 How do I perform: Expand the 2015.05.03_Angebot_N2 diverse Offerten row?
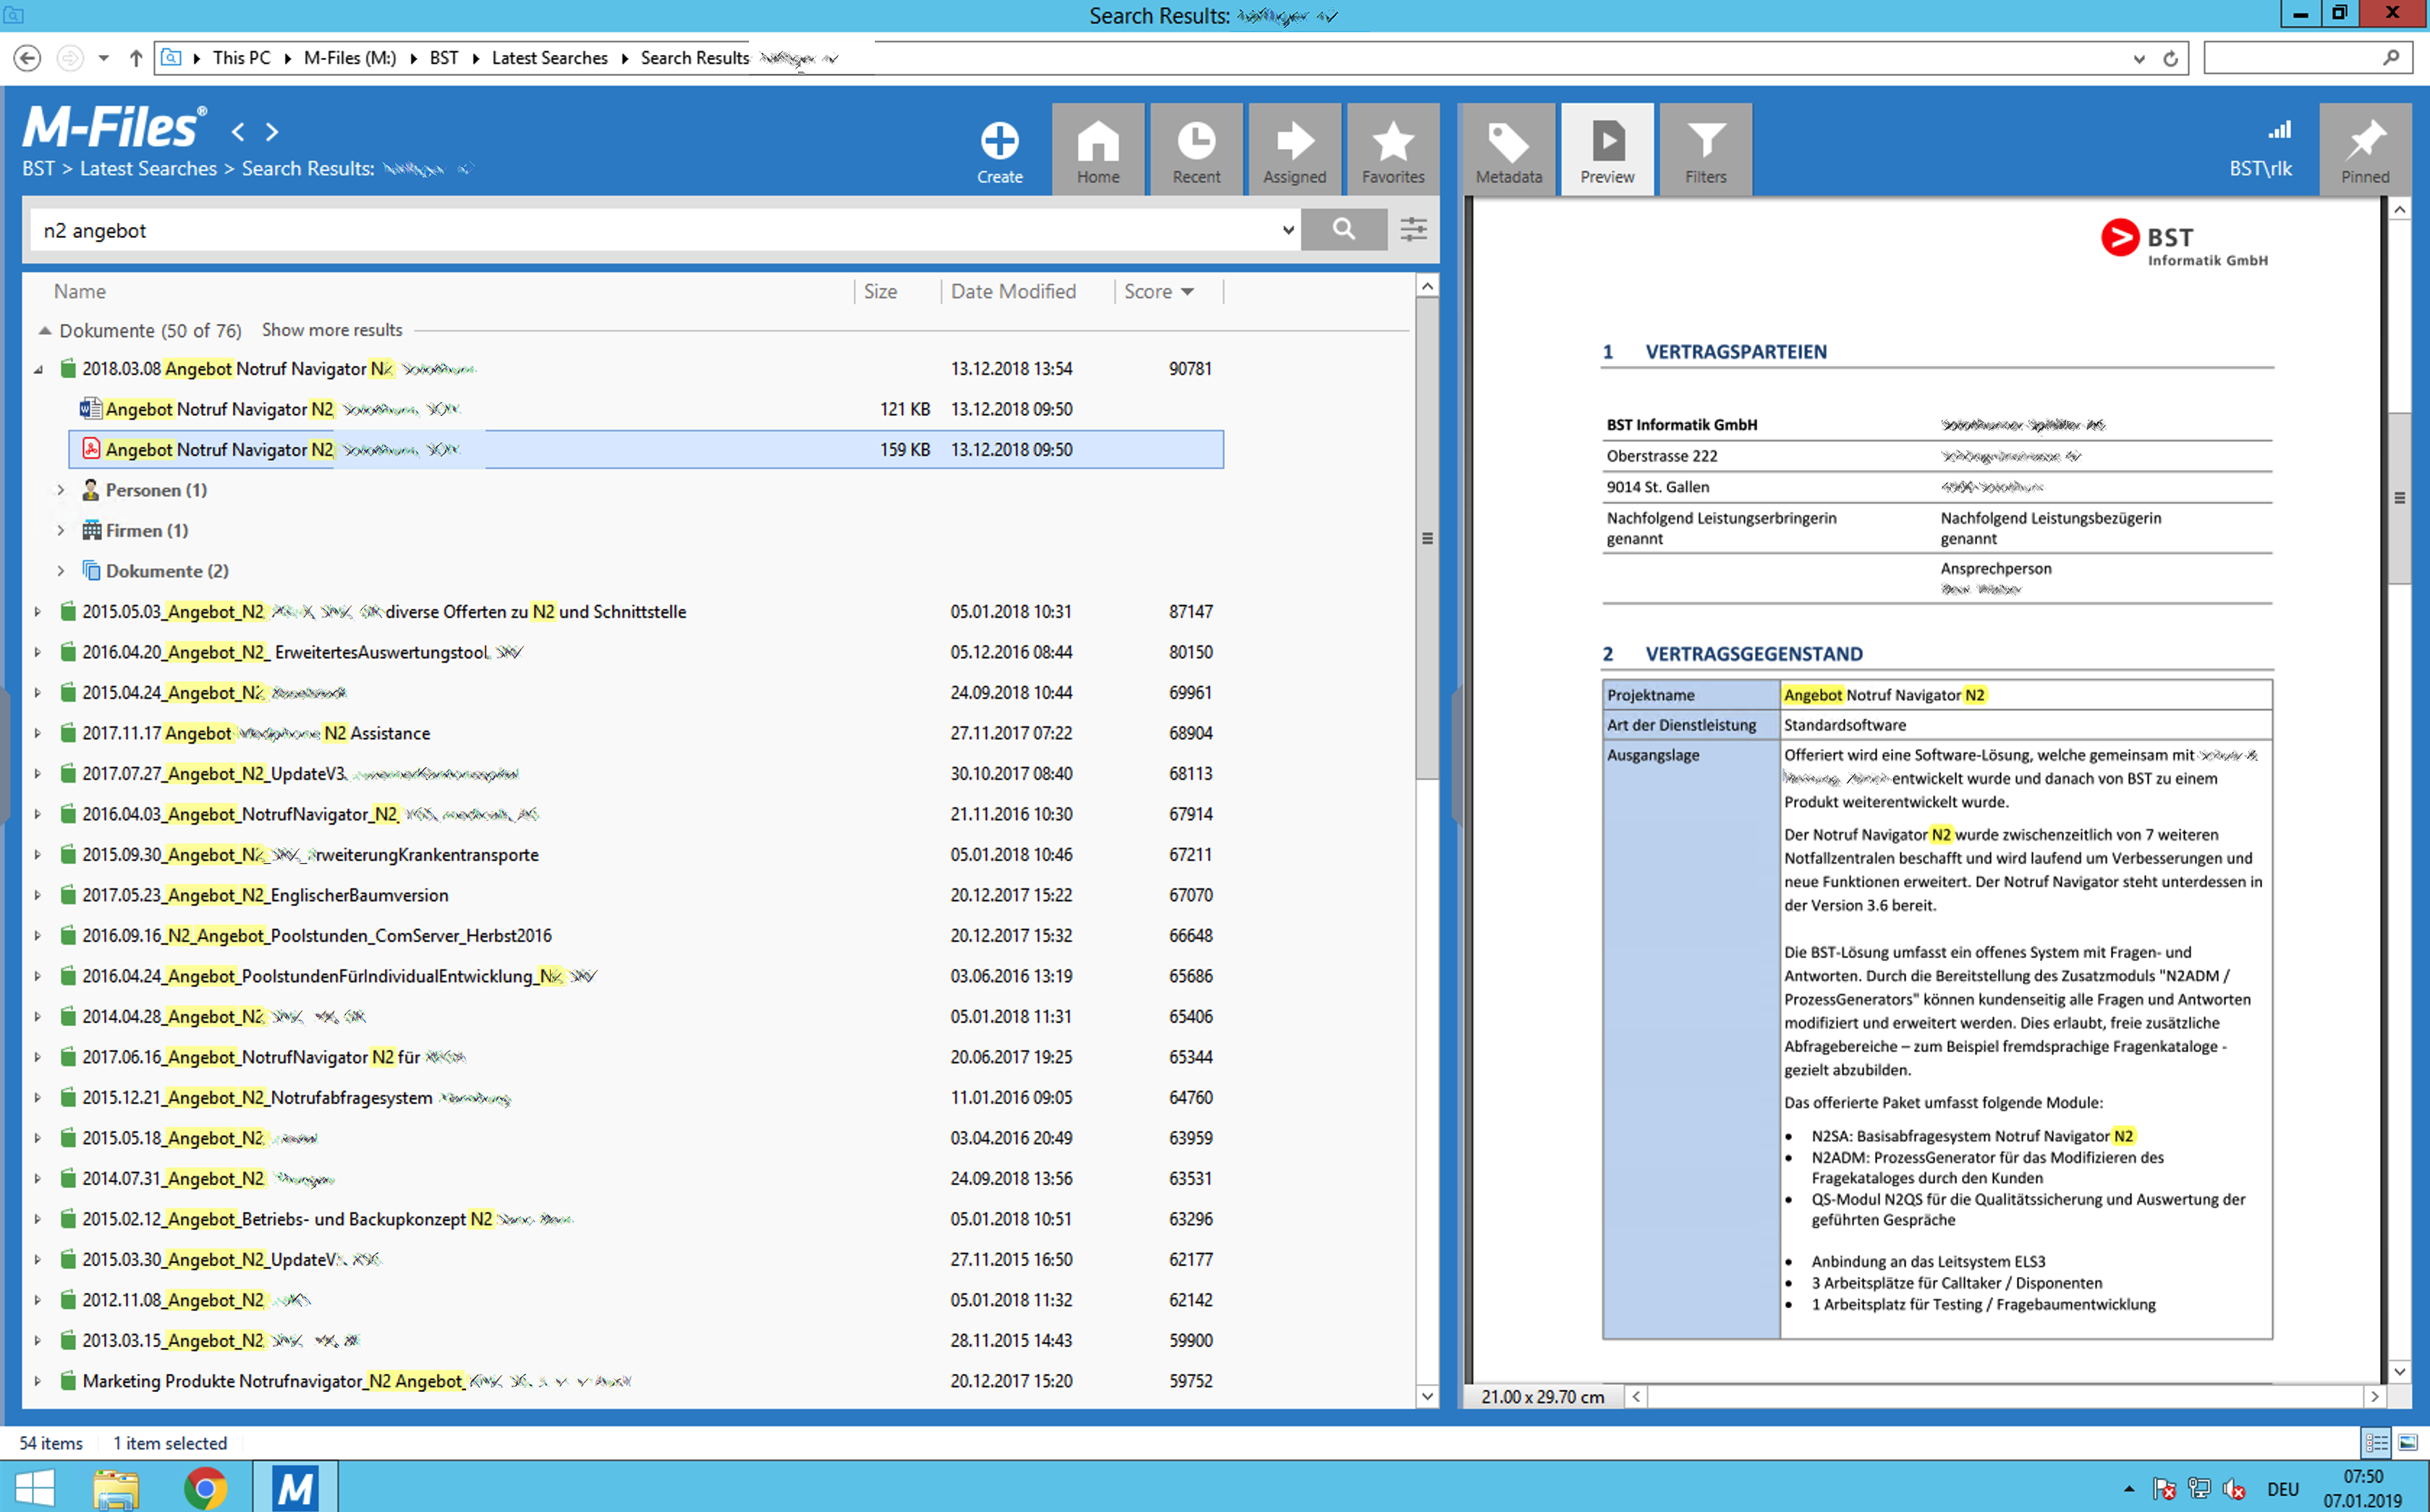(x=37, y=611)
